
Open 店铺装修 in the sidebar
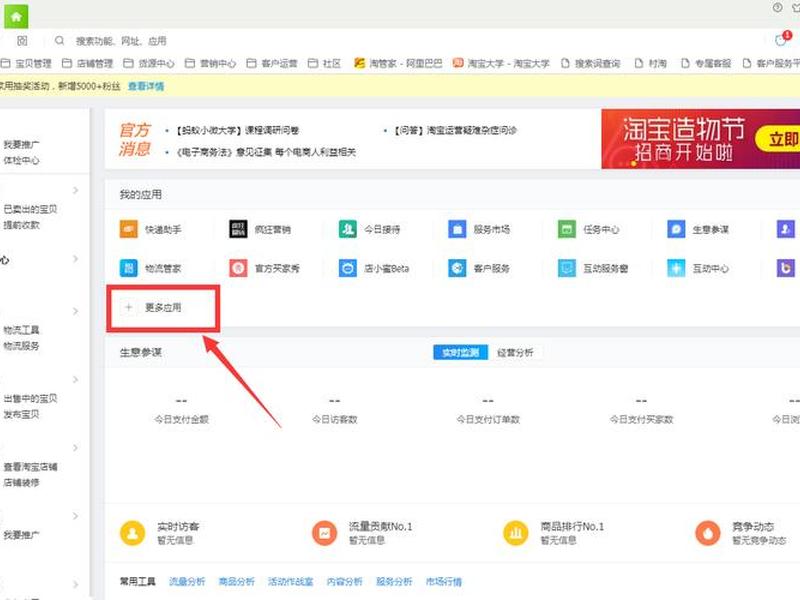coord(21,483)
